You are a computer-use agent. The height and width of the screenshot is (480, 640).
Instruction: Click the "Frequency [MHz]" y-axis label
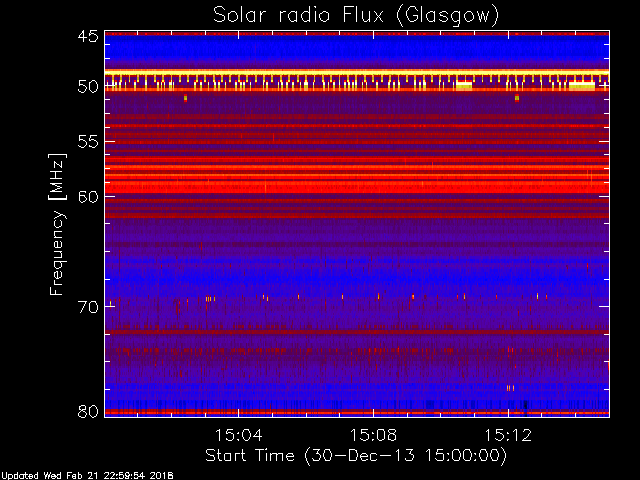(58, 223)
